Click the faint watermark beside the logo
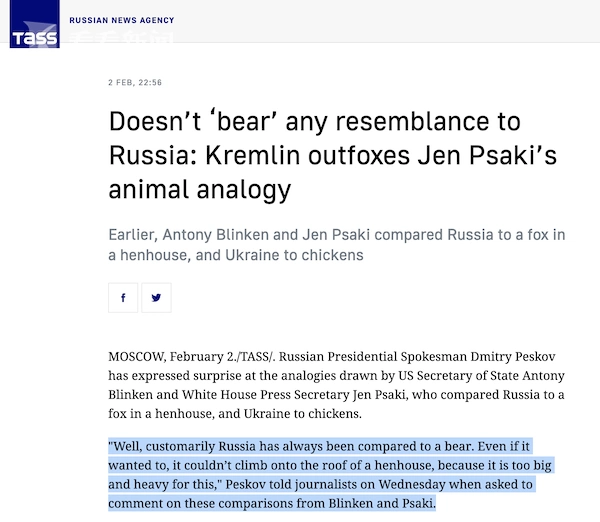The height and width of the screenshot is (522, 600). point(122,38)
